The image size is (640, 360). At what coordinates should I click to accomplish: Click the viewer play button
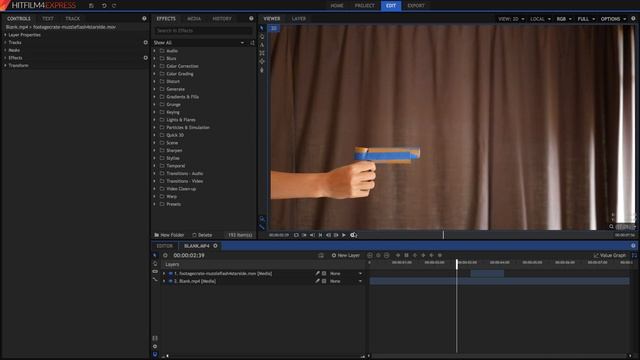click(x=344, y=235)
